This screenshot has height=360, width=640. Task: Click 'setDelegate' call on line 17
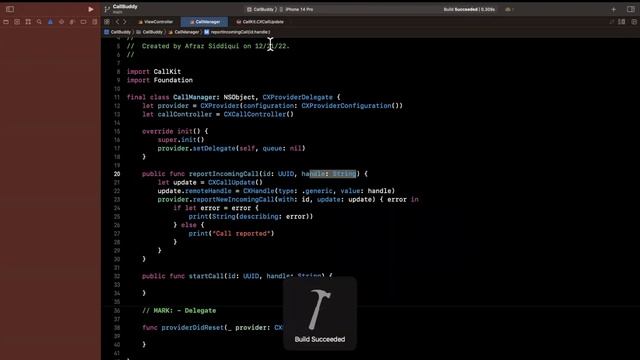pyautogui.click(x=214, y=149)
